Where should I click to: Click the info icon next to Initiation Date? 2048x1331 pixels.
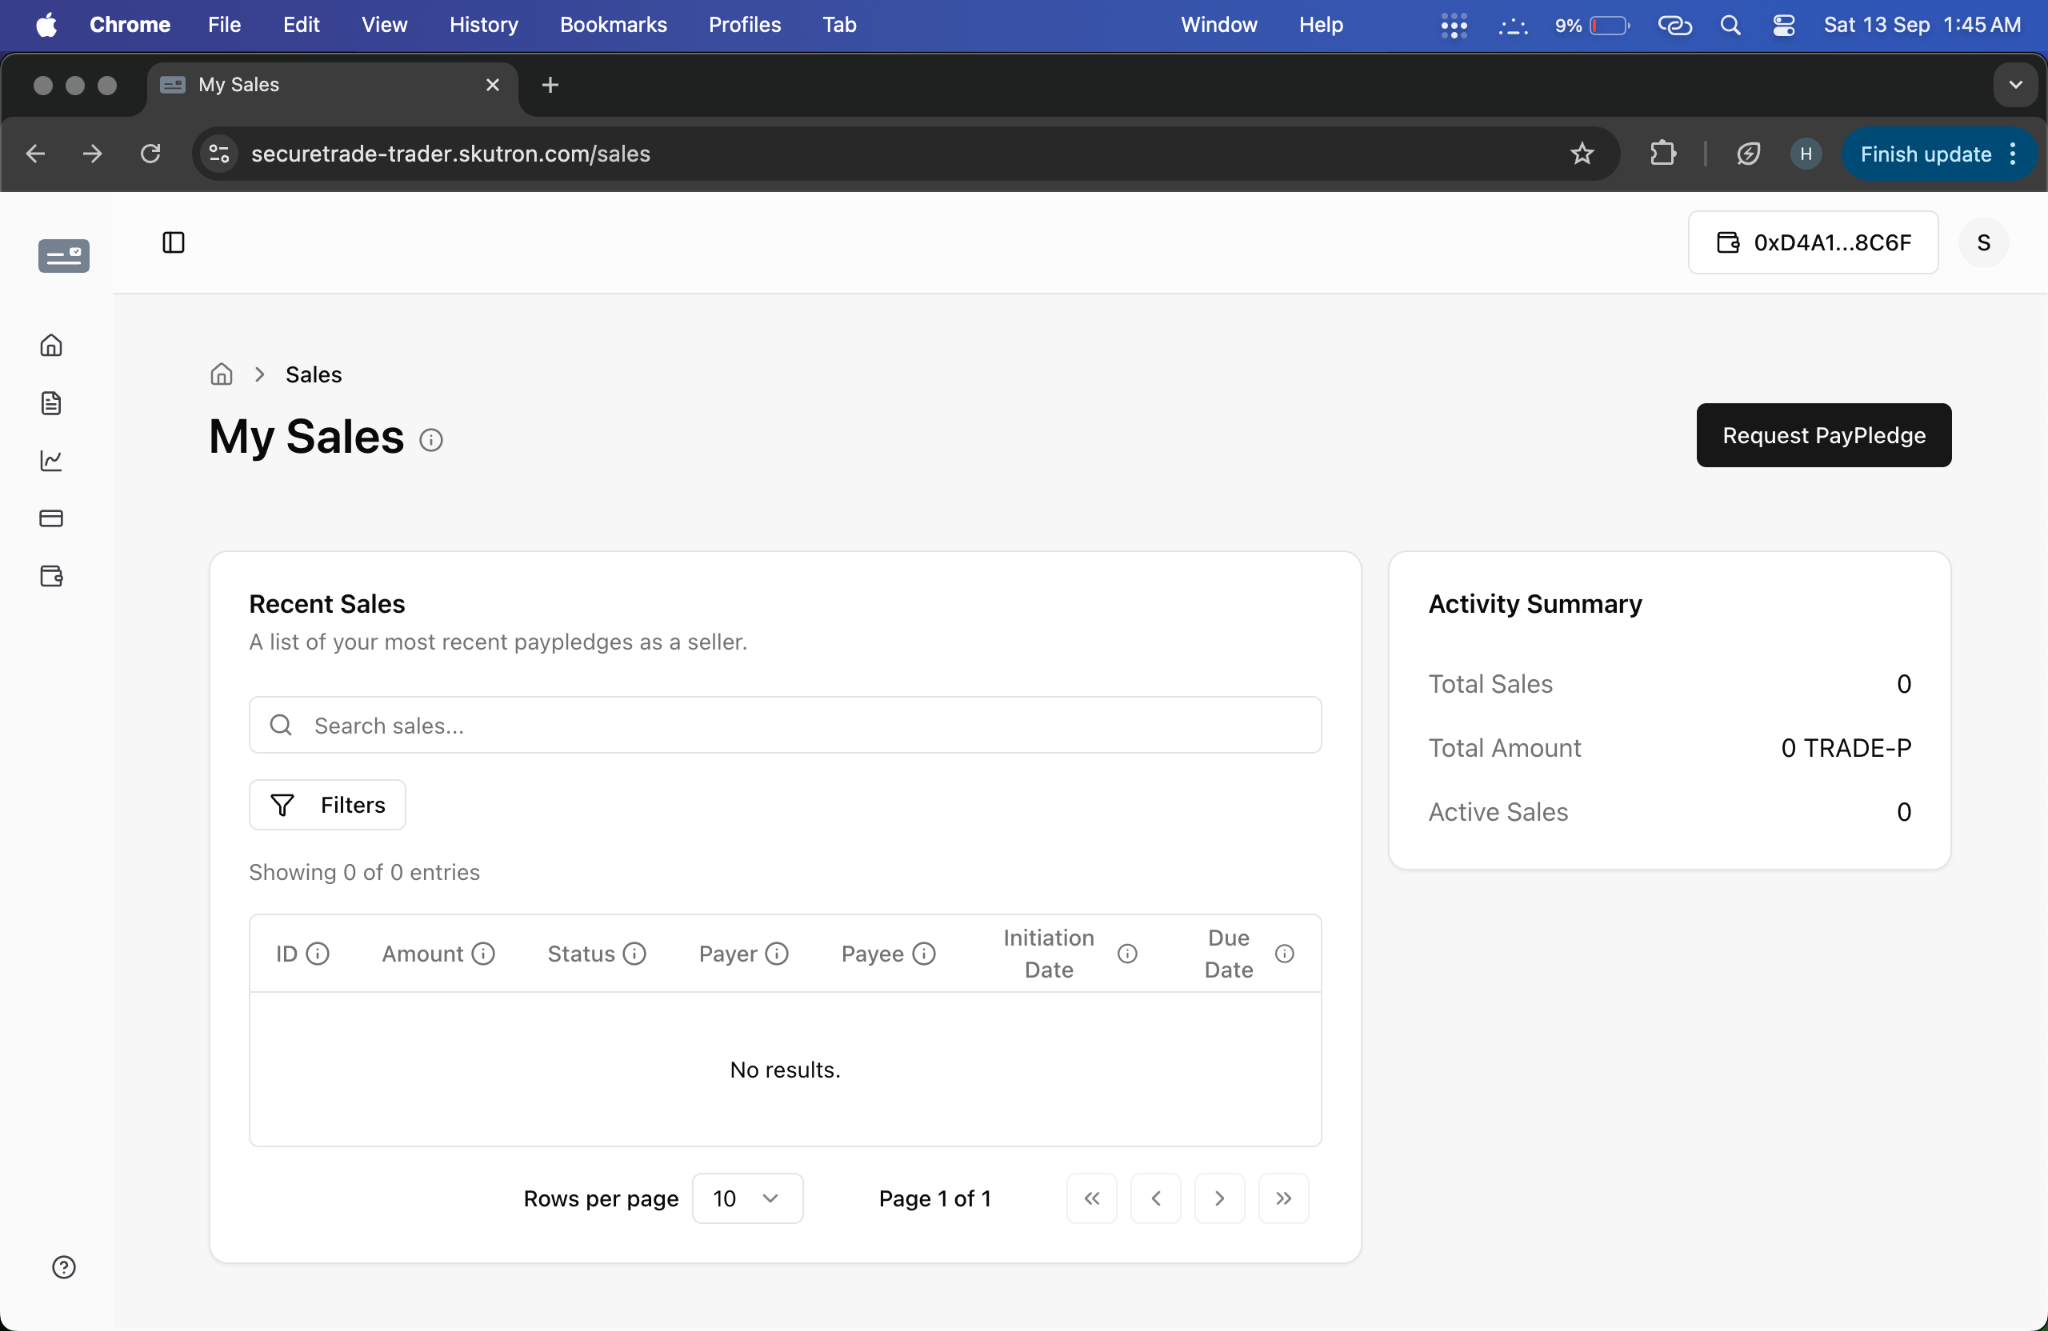(x=1127, y=954)
